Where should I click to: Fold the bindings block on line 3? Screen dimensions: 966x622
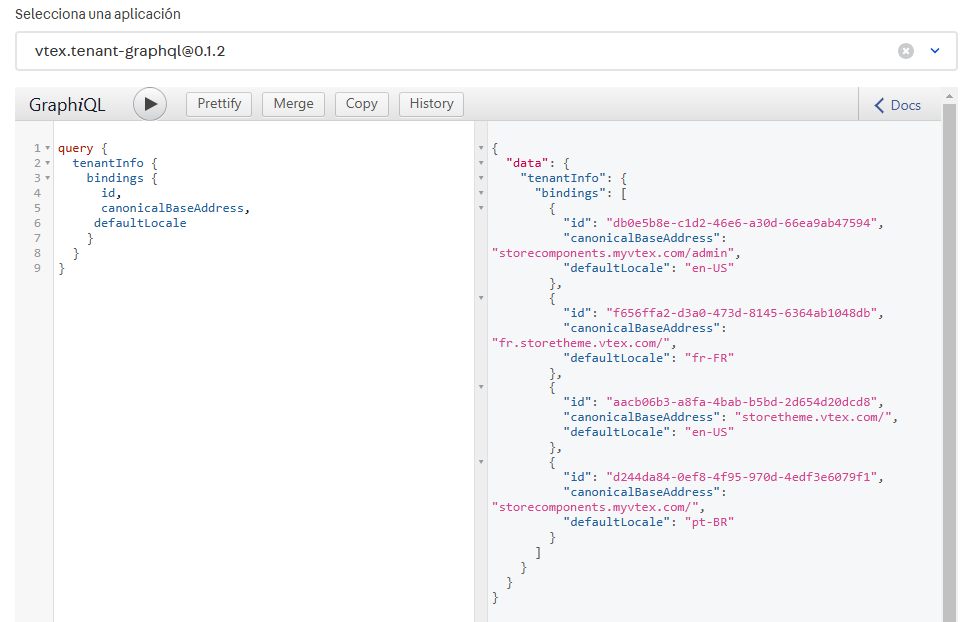[x=47, y=178]
